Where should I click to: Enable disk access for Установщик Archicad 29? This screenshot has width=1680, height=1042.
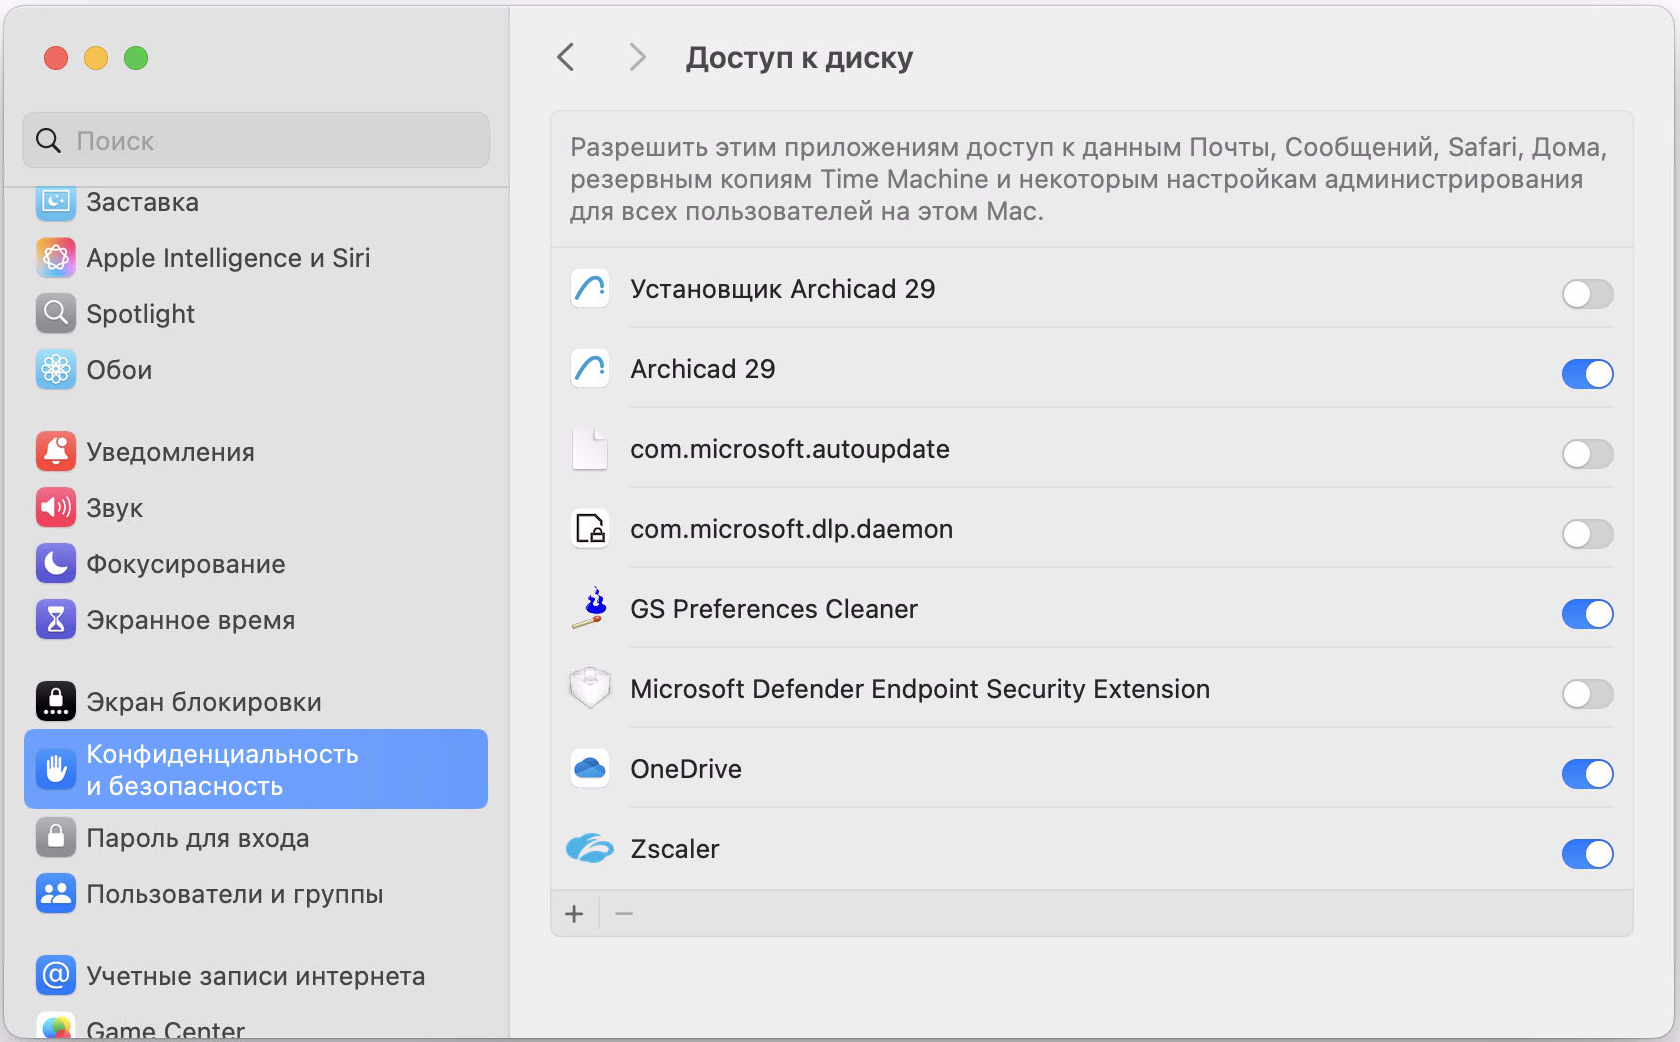[1587, 294]
